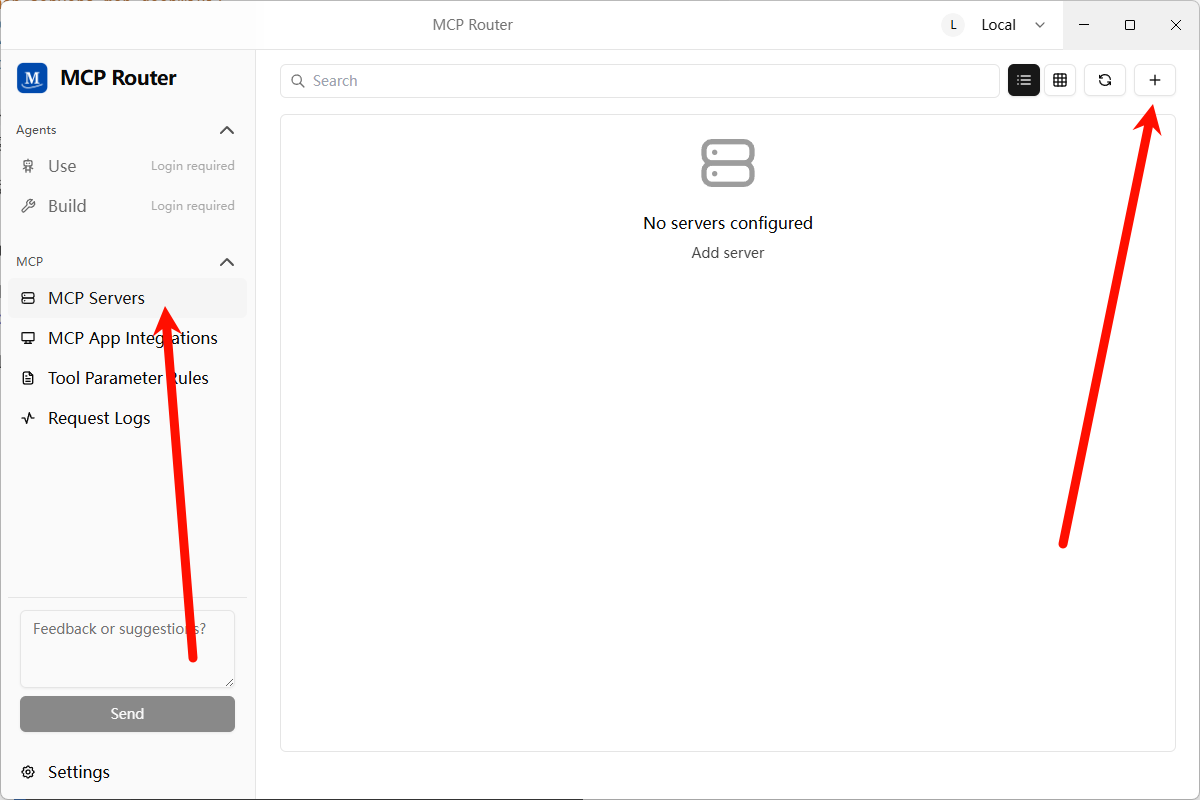Switch to list view layout

(x=1024, y=81)
